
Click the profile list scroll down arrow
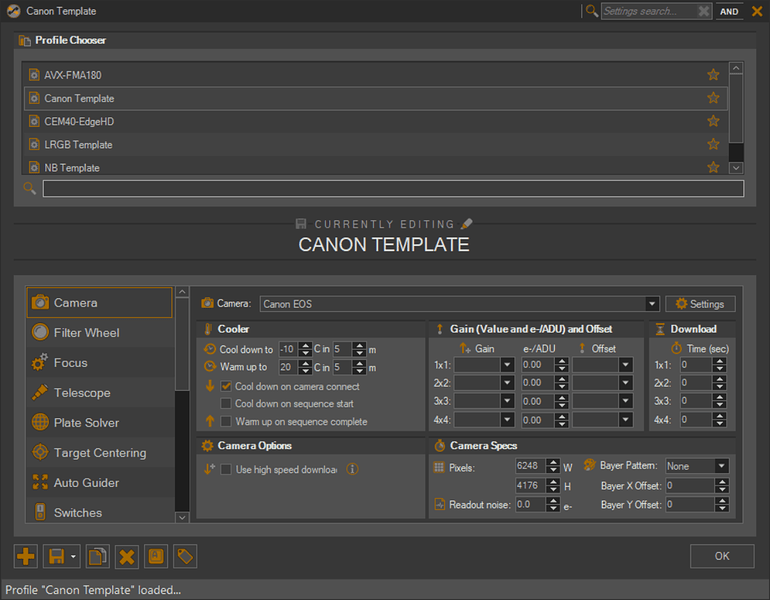click(736, 167)
